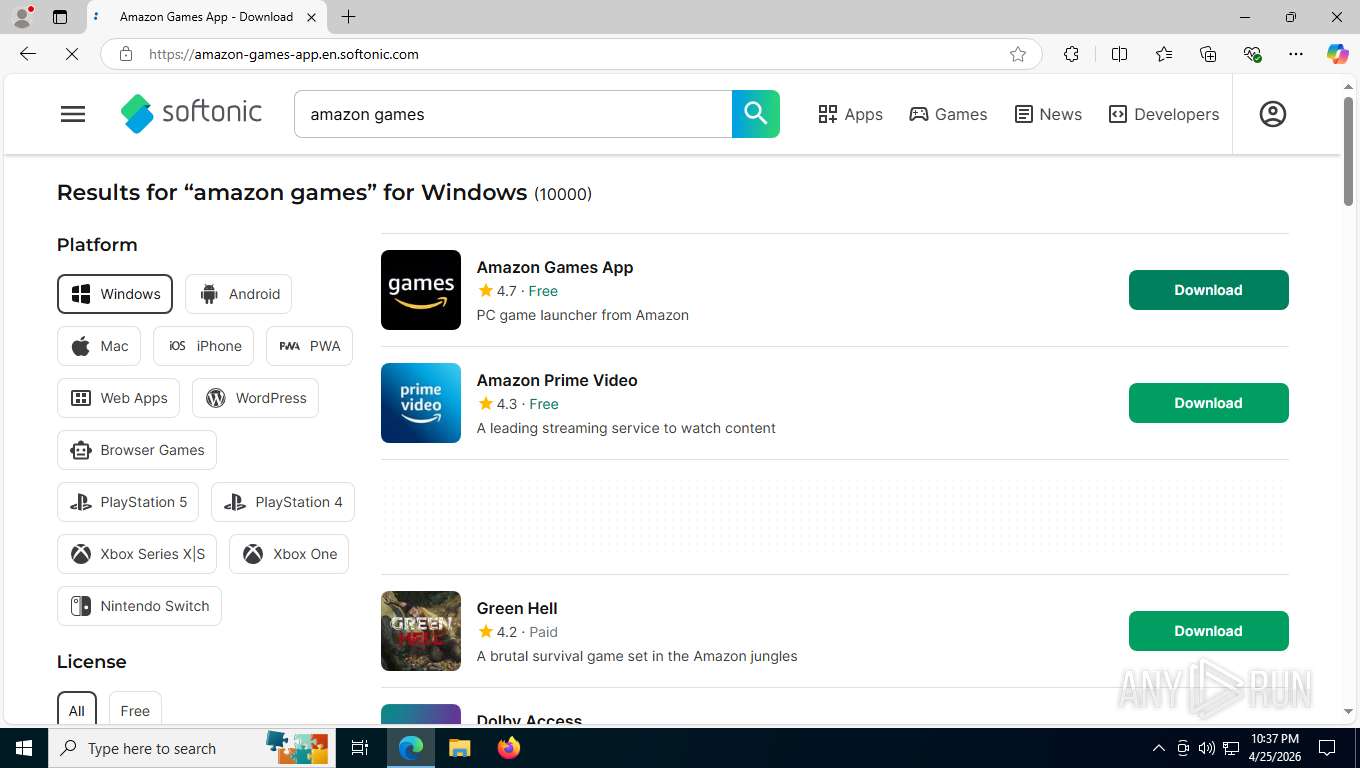Open Edge profile avatar
The height and width of the screenshot is (768, 1360).
click(x=22, y=17)
